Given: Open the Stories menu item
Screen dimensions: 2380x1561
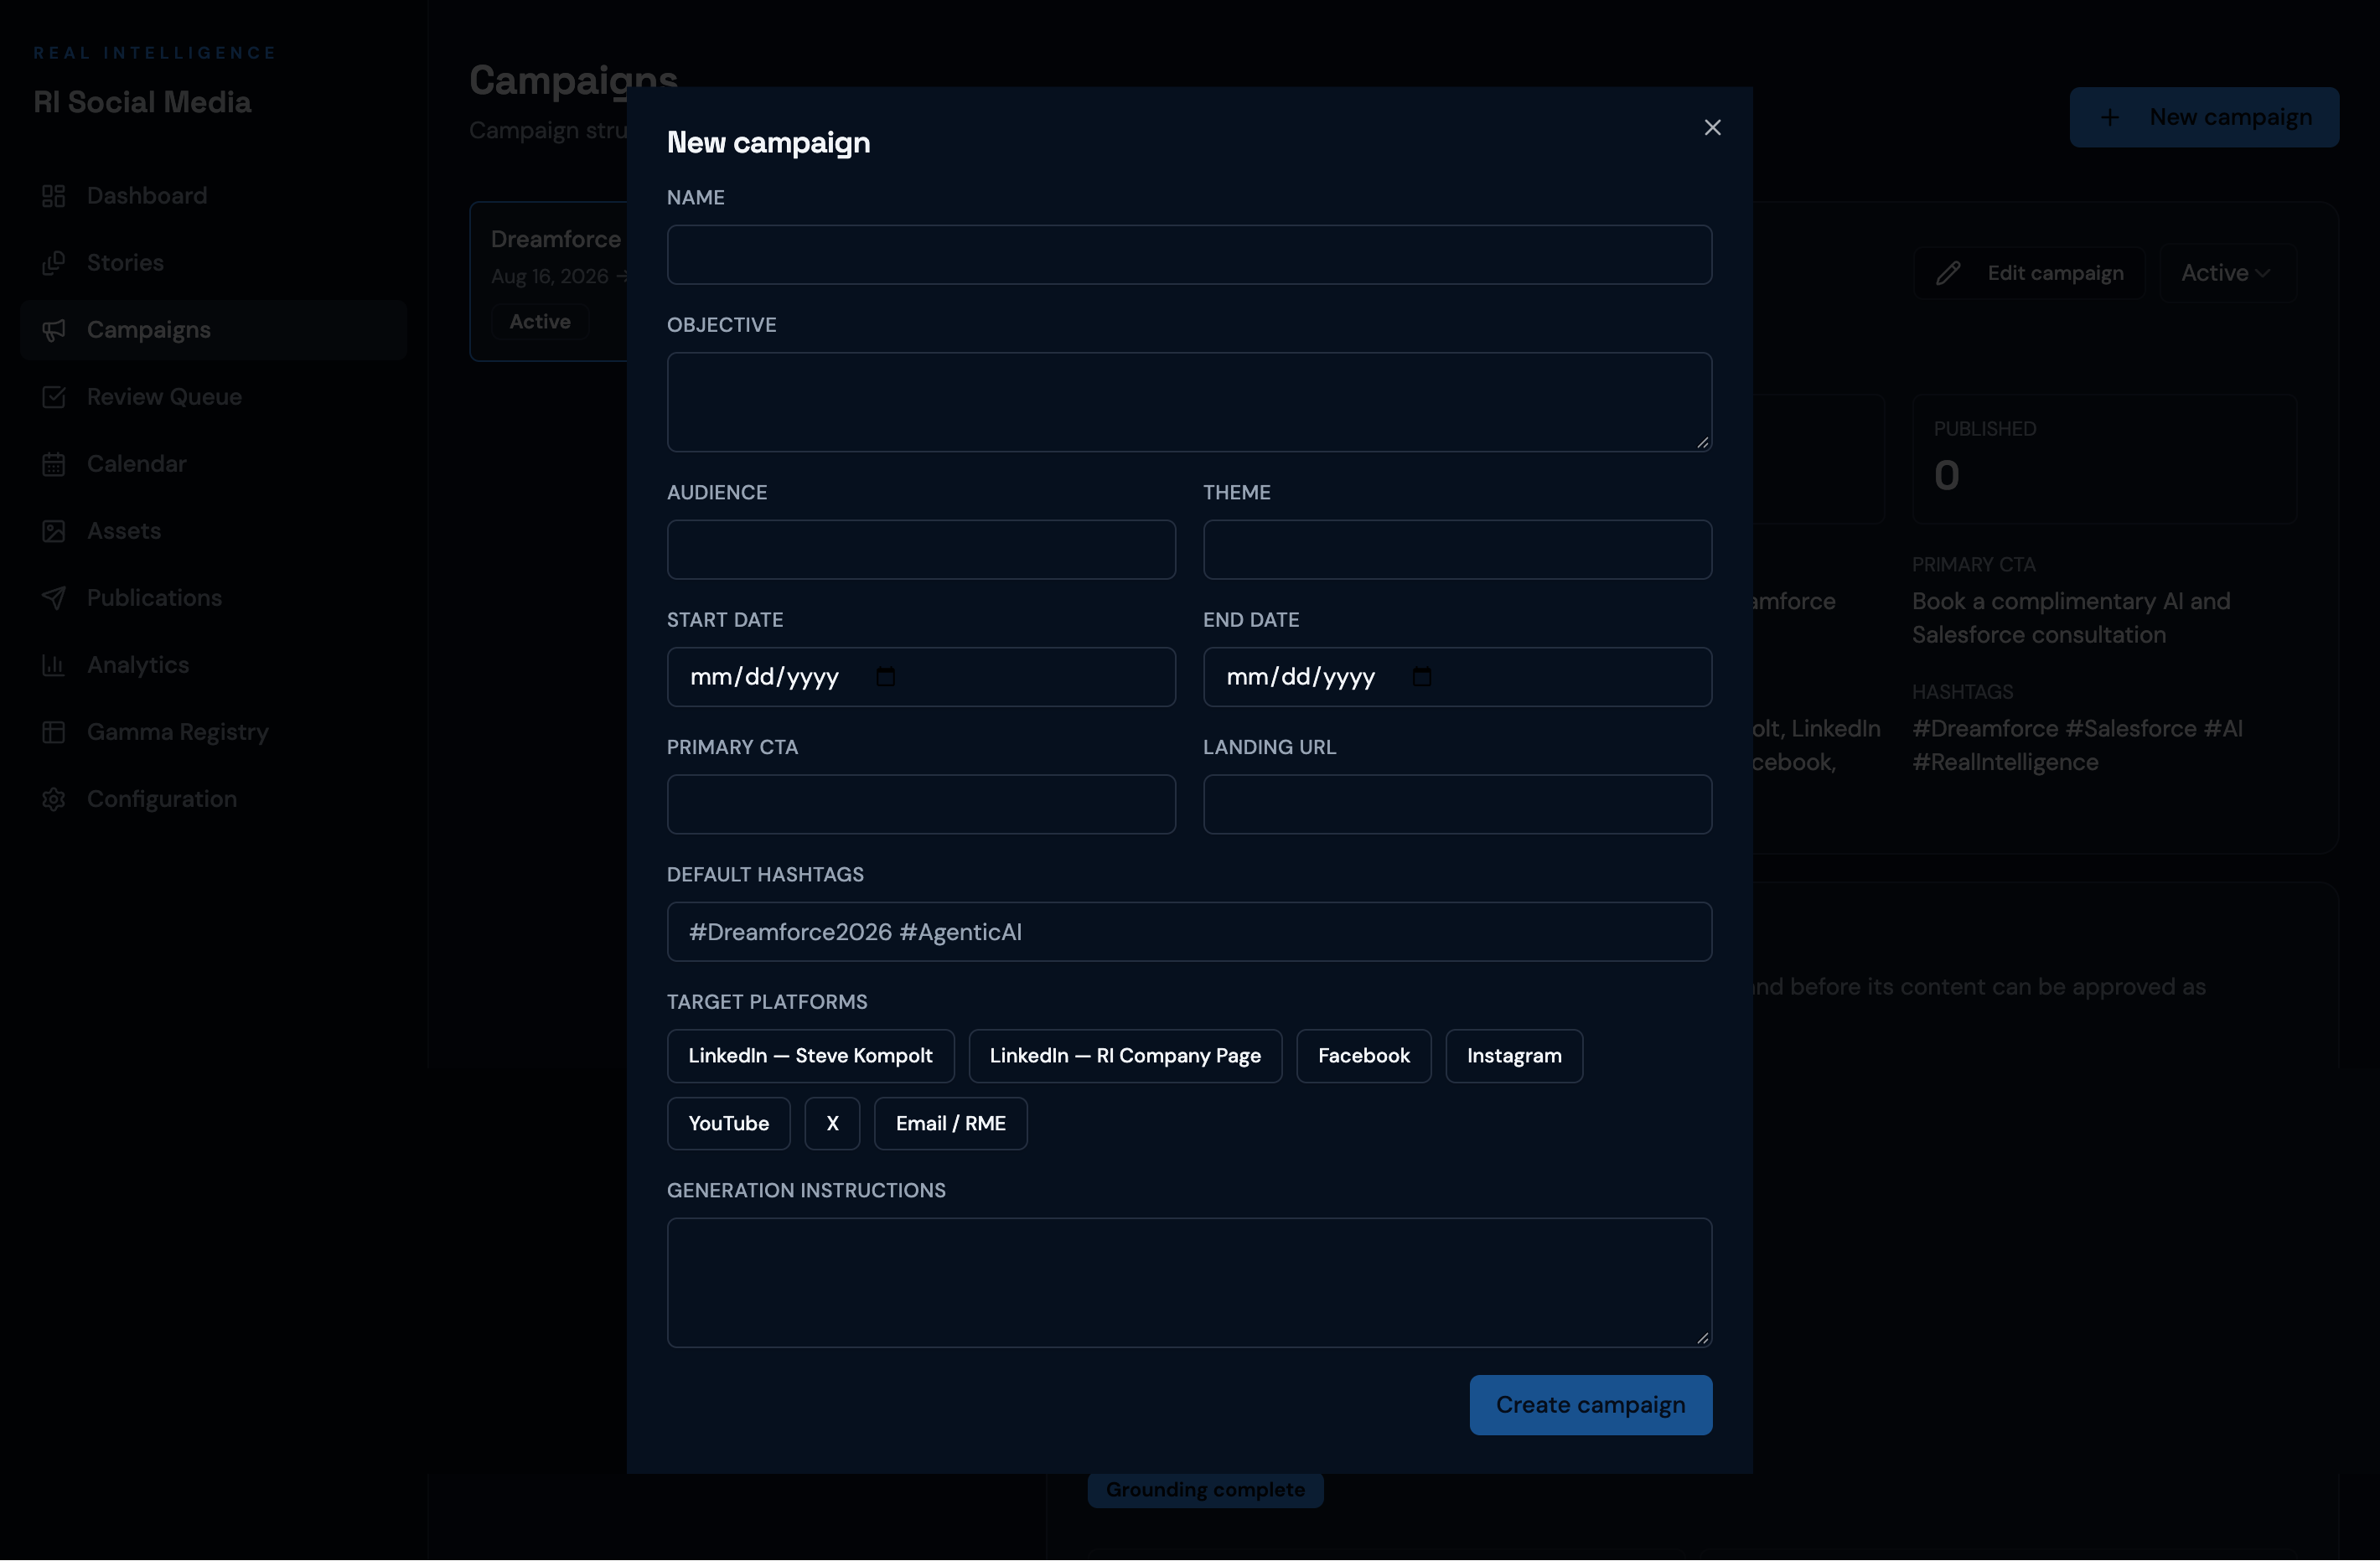Looking at the screenshot, I should pyautogui.click(x=213, y=263).
